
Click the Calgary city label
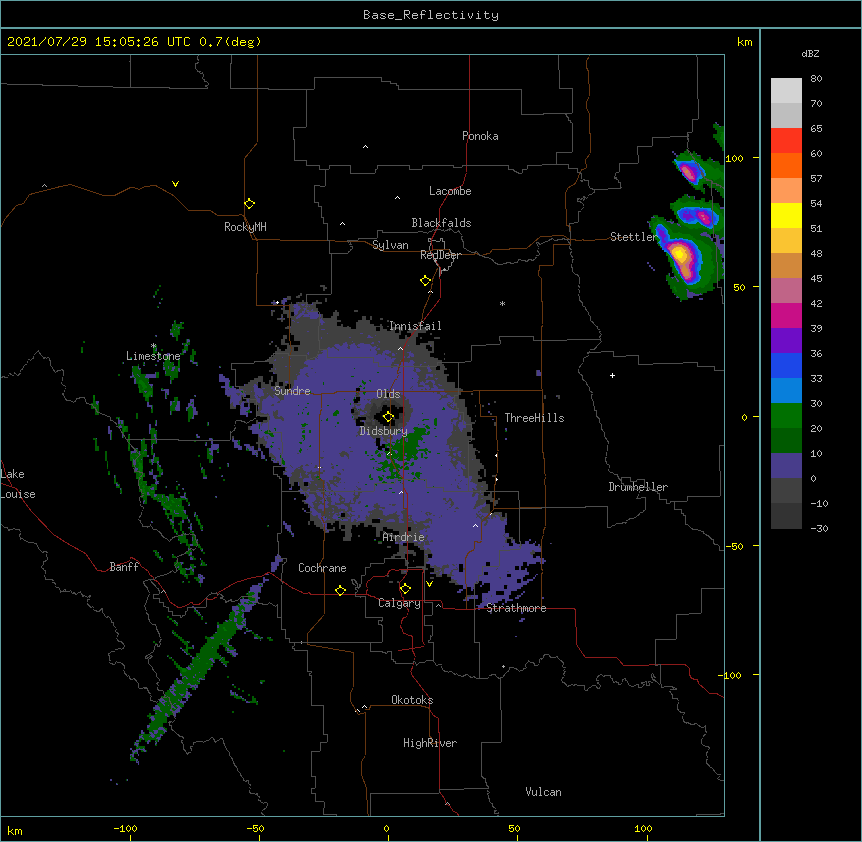[x=399, y=603]
